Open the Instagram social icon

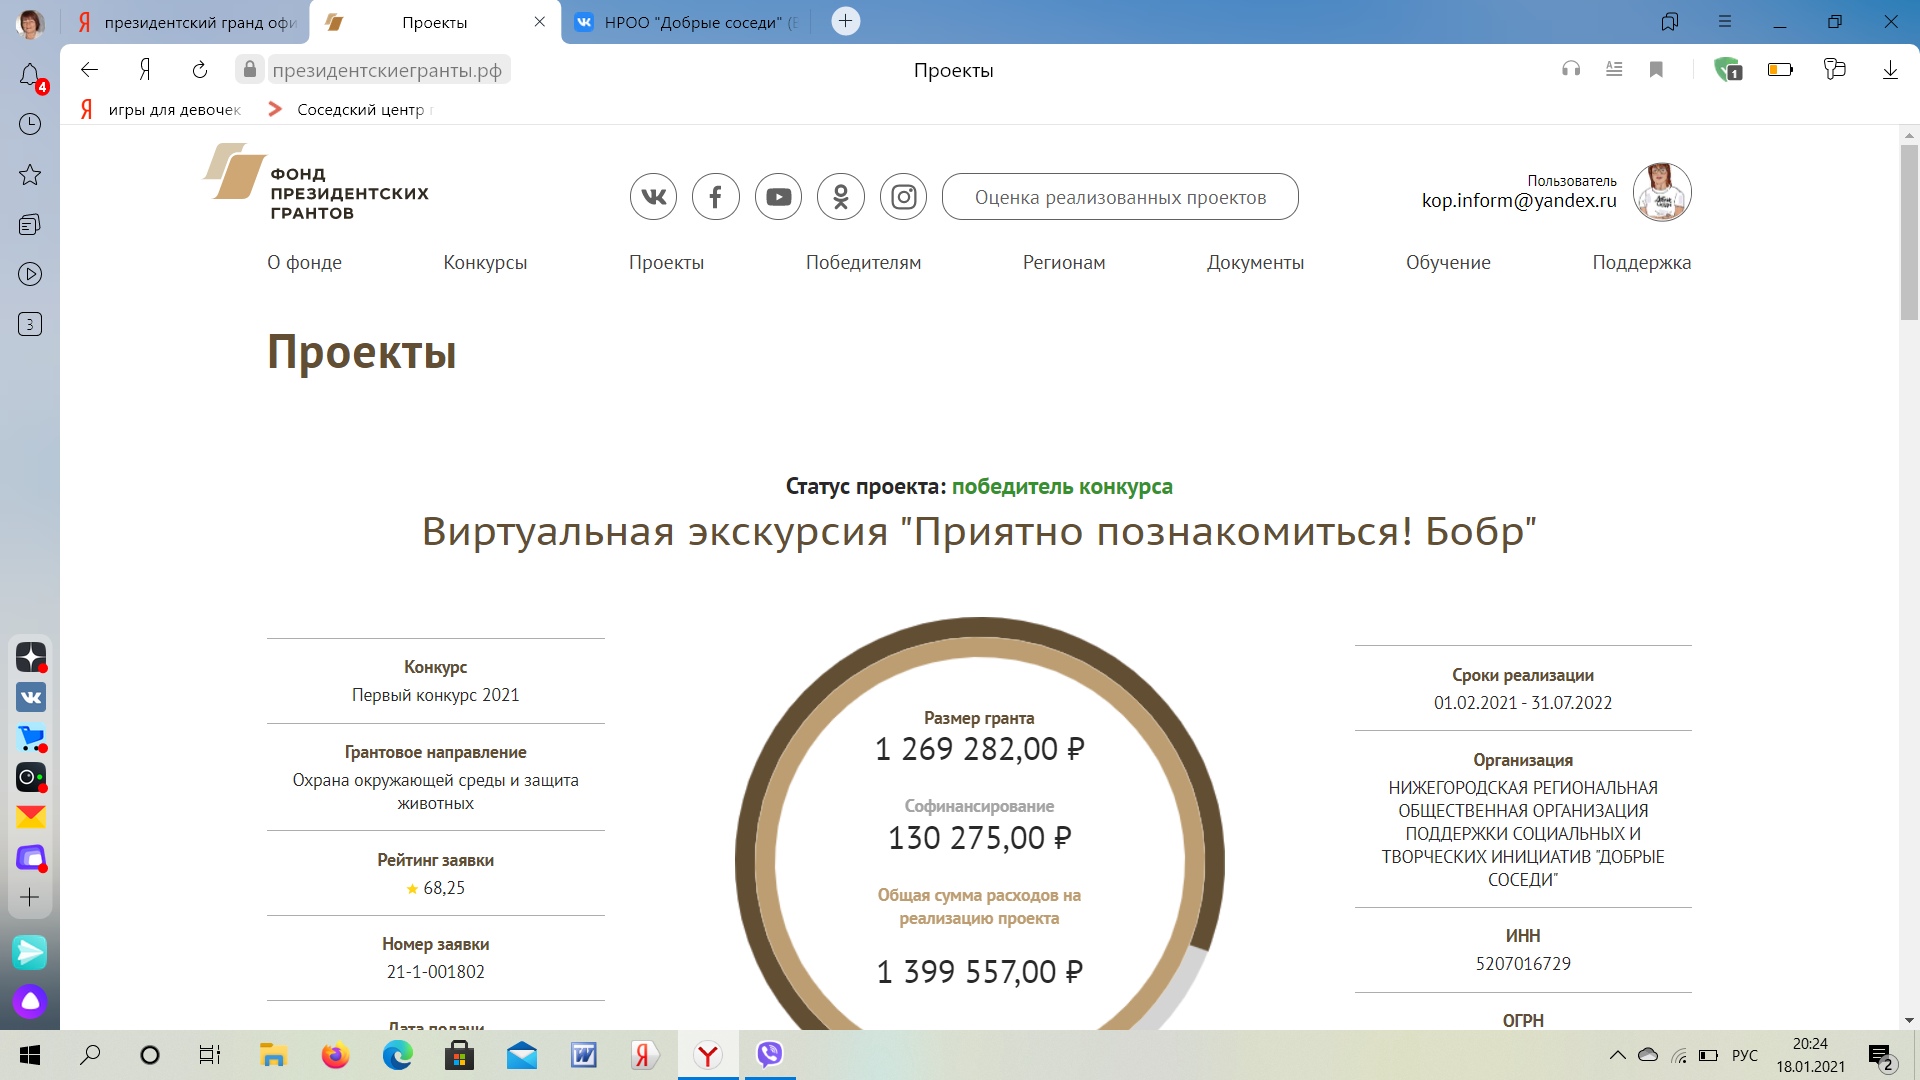903,197
